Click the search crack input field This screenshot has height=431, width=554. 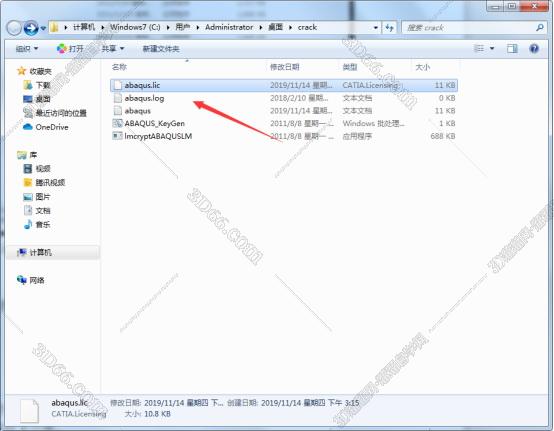point(468,28)
